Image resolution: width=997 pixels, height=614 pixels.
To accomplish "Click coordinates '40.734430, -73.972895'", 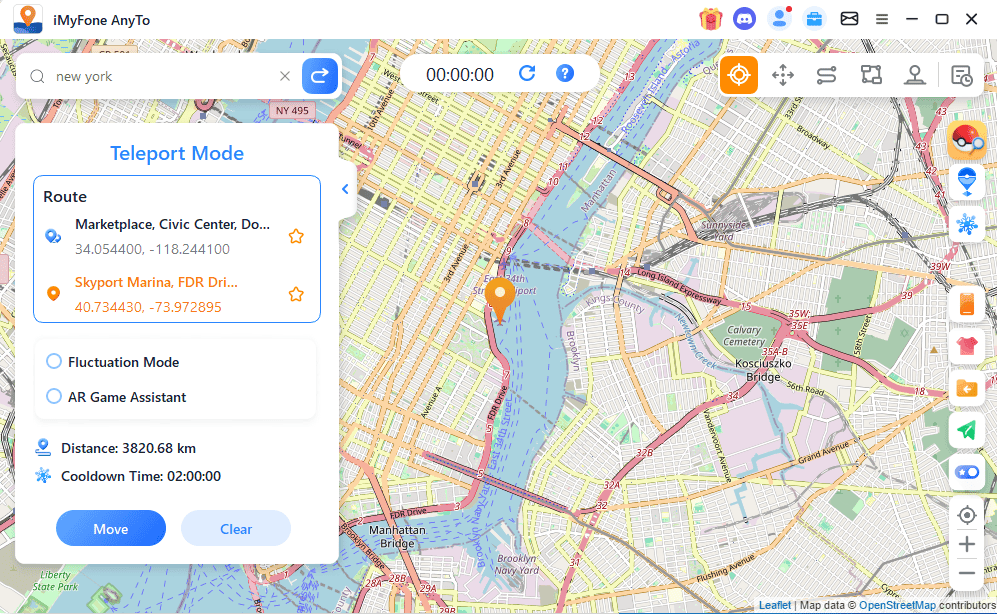I will (x=148, y=307).
